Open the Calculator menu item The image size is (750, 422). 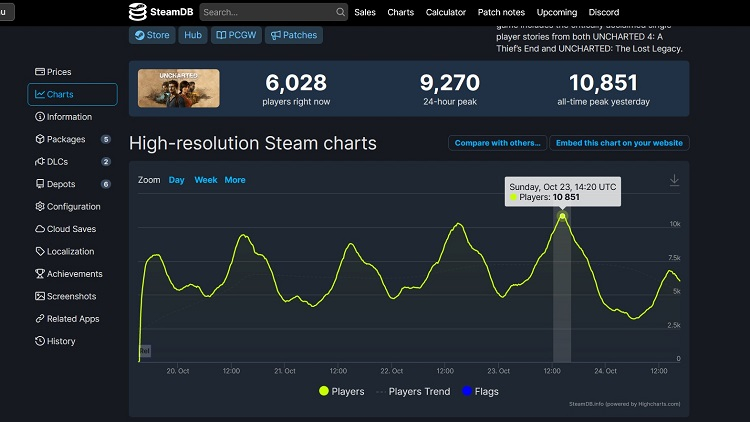coord(446,12)
